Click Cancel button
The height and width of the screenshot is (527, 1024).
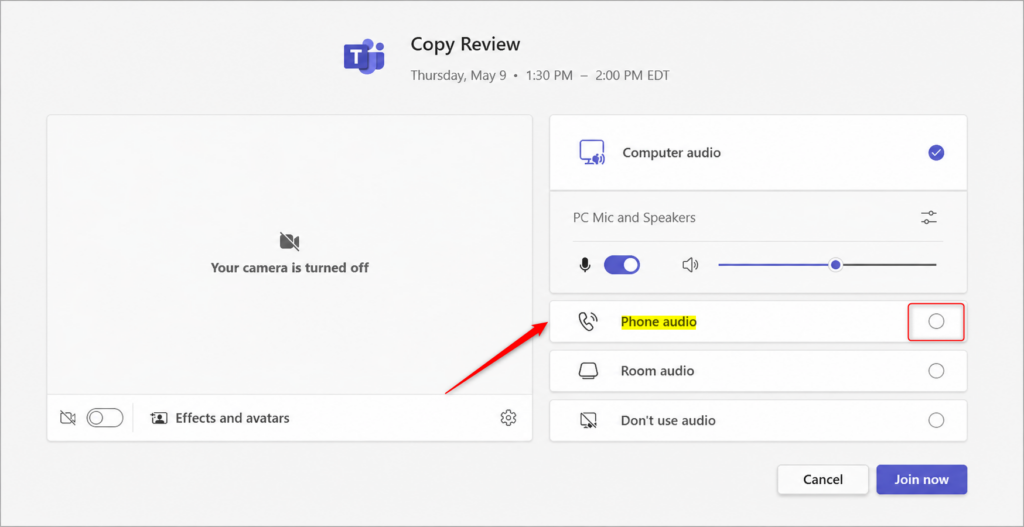tap(823, 479)
